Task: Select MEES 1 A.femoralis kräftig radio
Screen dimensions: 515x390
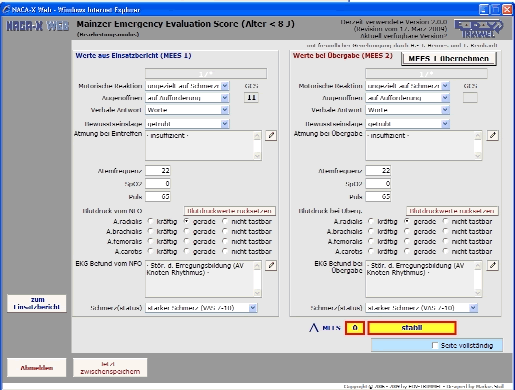Action: pos(151,241)
